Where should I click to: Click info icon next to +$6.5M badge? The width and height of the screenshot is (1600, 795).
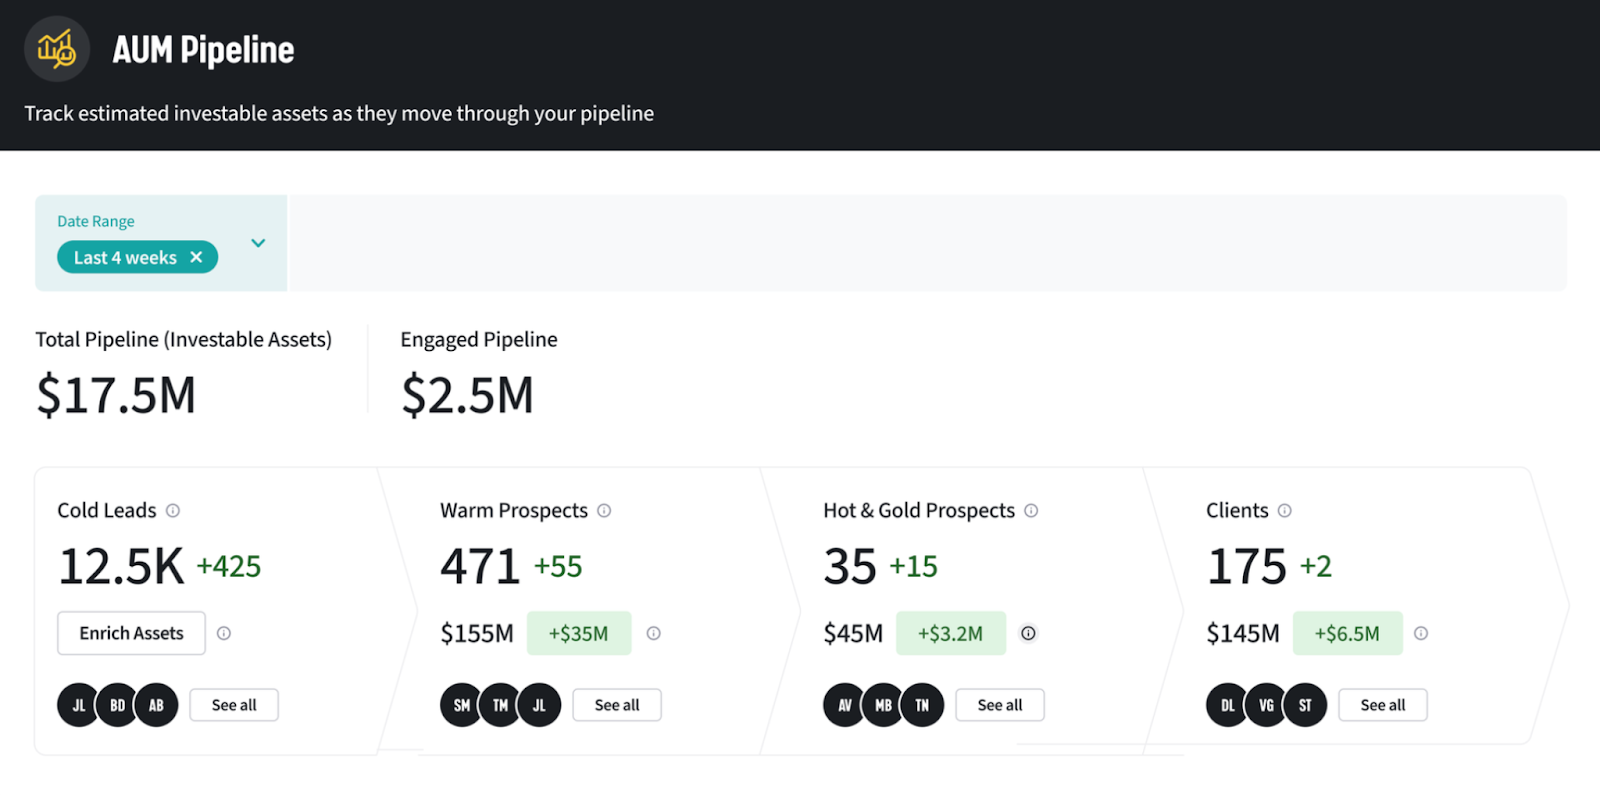[1421, 633]
